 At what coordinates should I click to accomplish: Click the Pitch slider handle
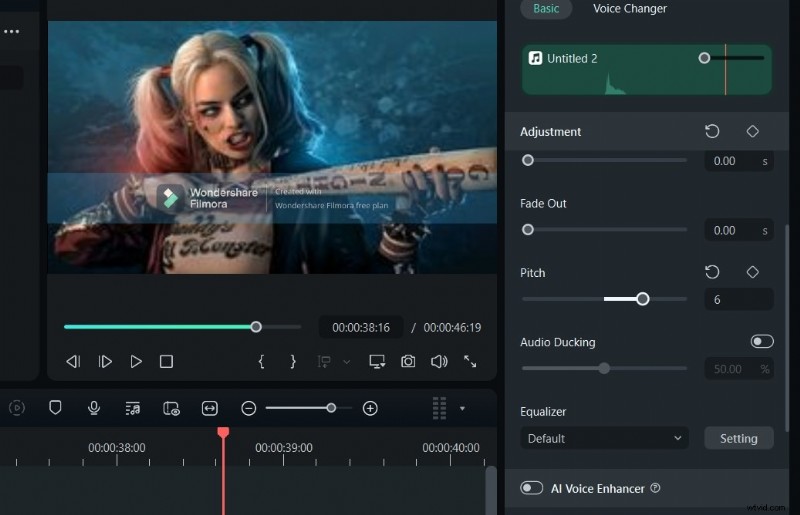pyautogui.click(x=643, y=299)
